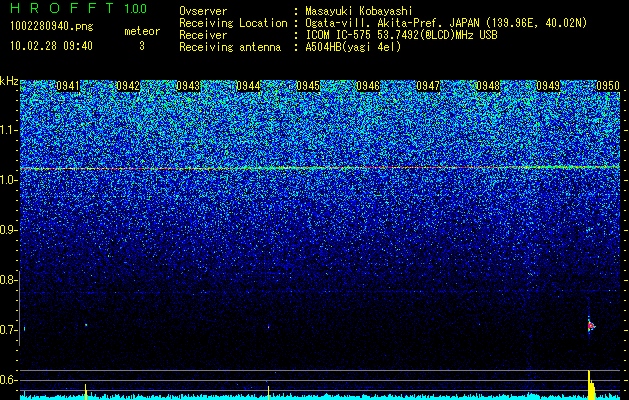Click the Ogata-vill. Akita-Pref. JAPAN location text
629x400 pixels.
[446, 23]
